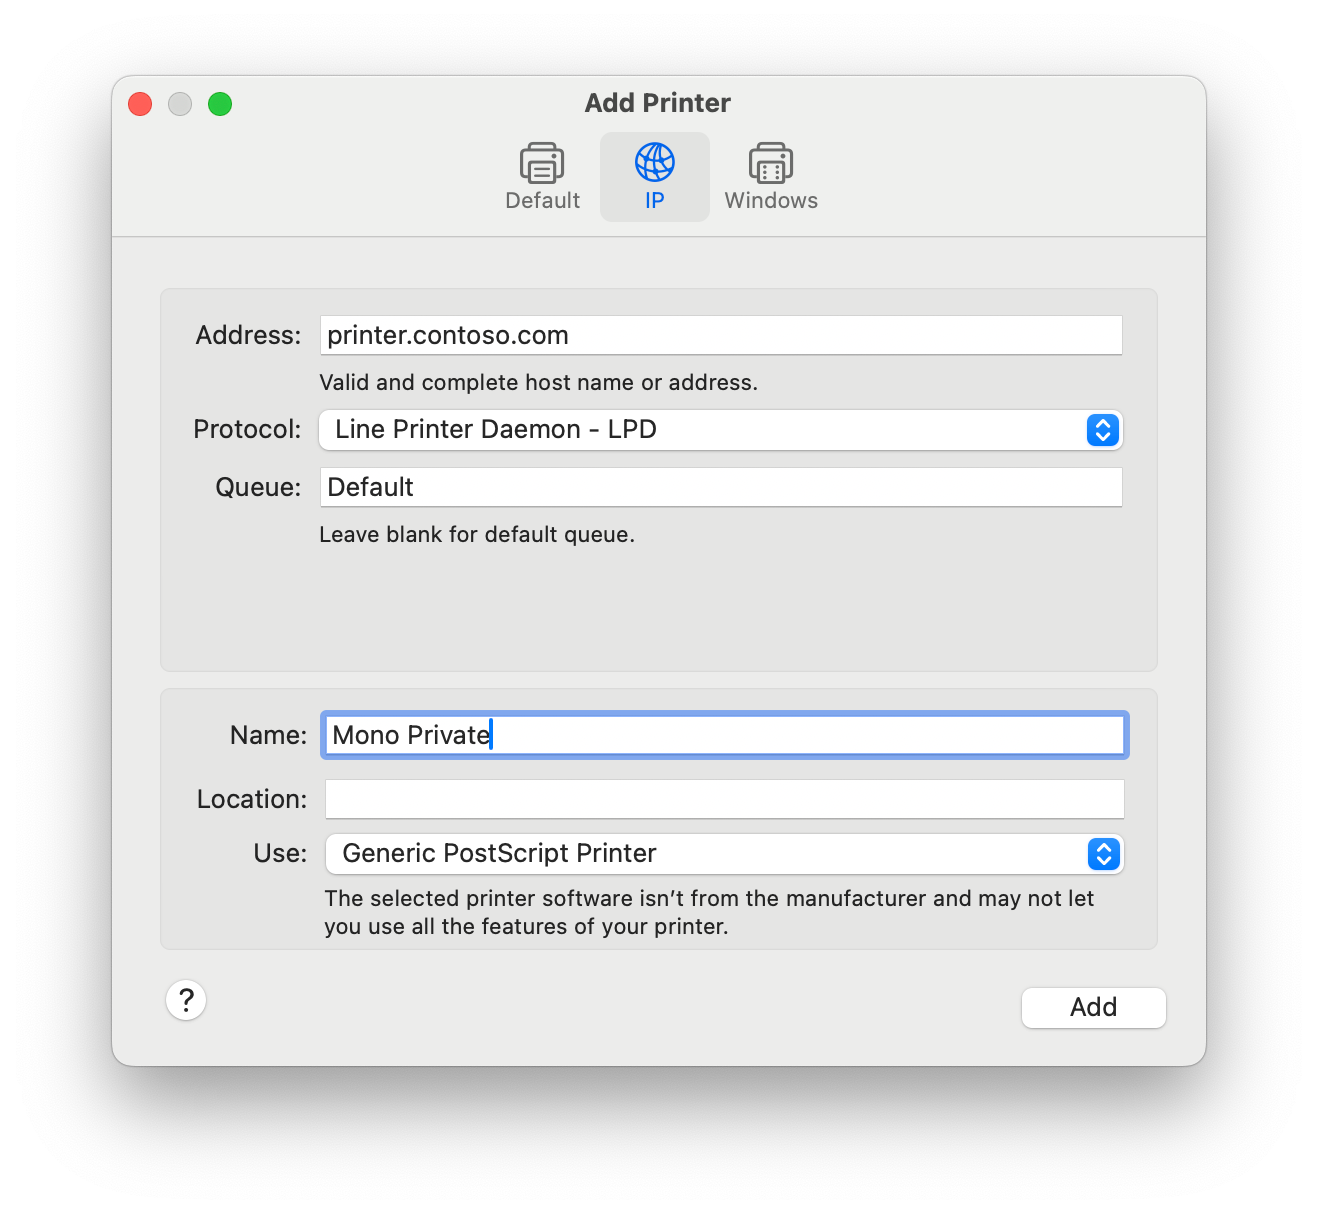Viewport: 1318px width, 1214px height.
Task: Click the gray minimize window button
Action: click(180, 104)
